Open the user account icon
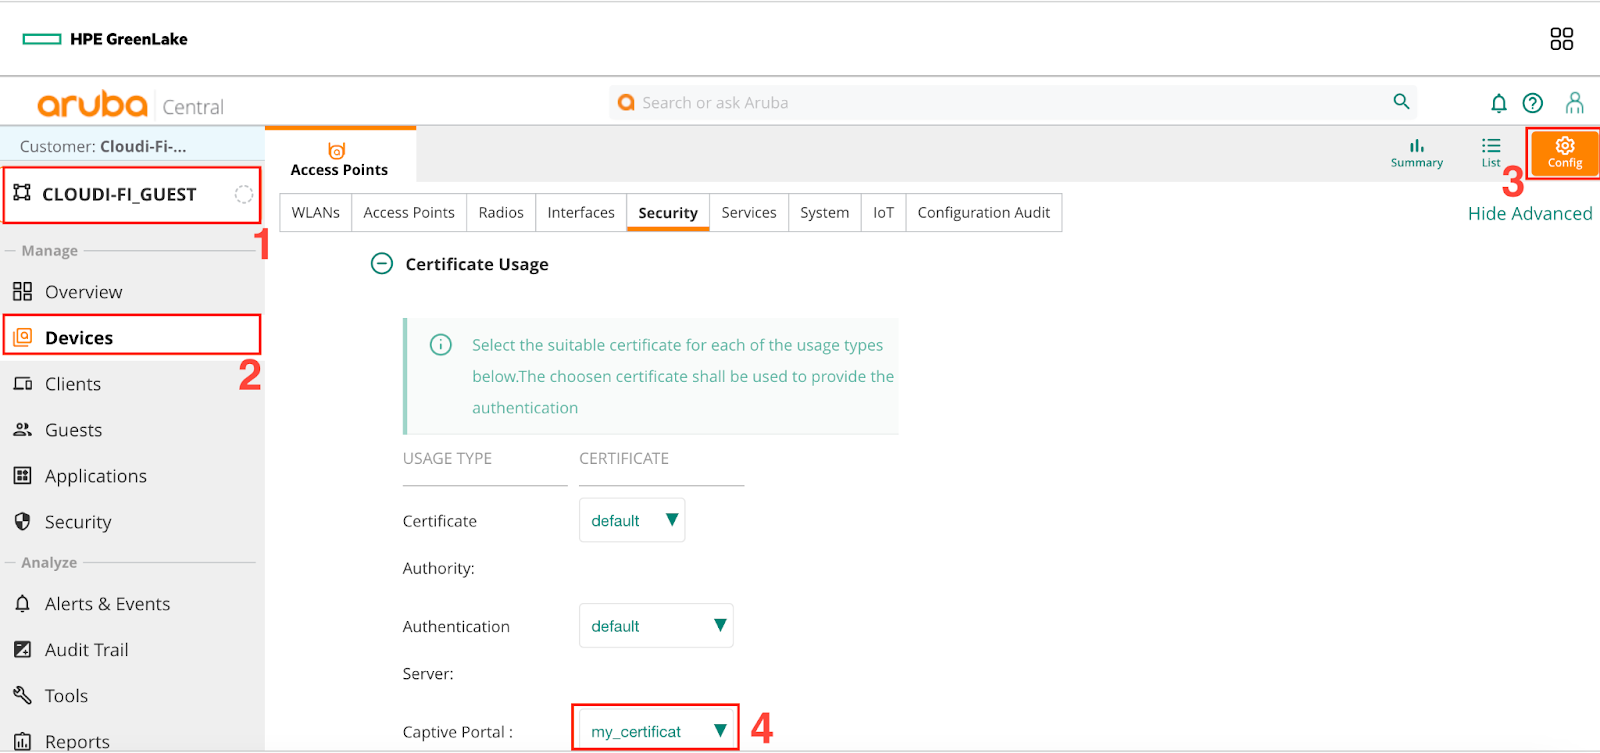1600x753 pixels. (x=1574, y=103)
